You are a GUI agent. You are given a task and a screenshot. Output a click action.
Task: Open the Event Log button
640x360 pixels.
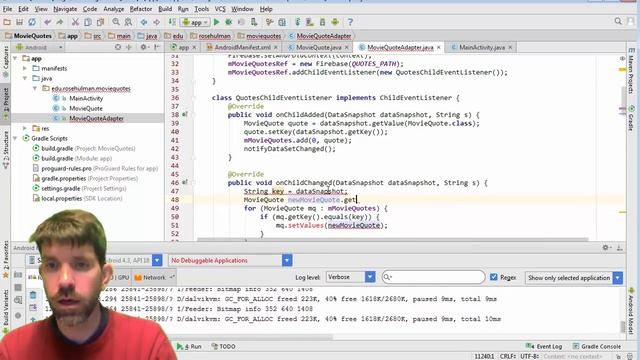(x=544, y=347)
